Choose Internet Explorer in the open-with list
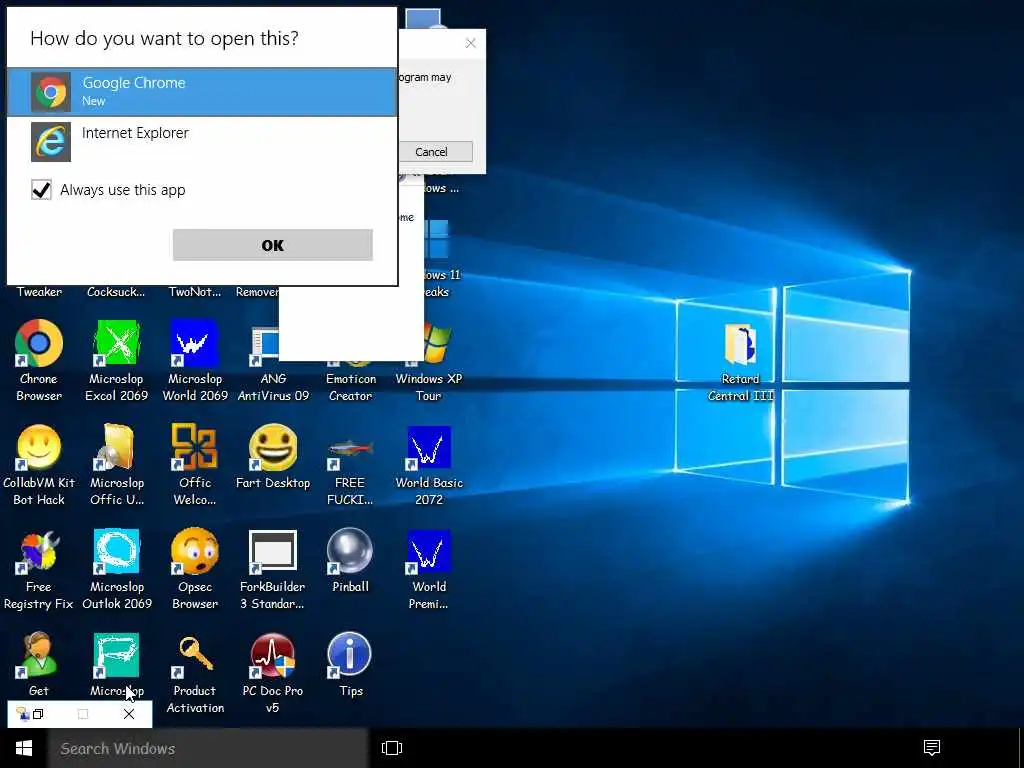Image resolution: width=1024 pixels, height=768 pixels. click(202, 141)
